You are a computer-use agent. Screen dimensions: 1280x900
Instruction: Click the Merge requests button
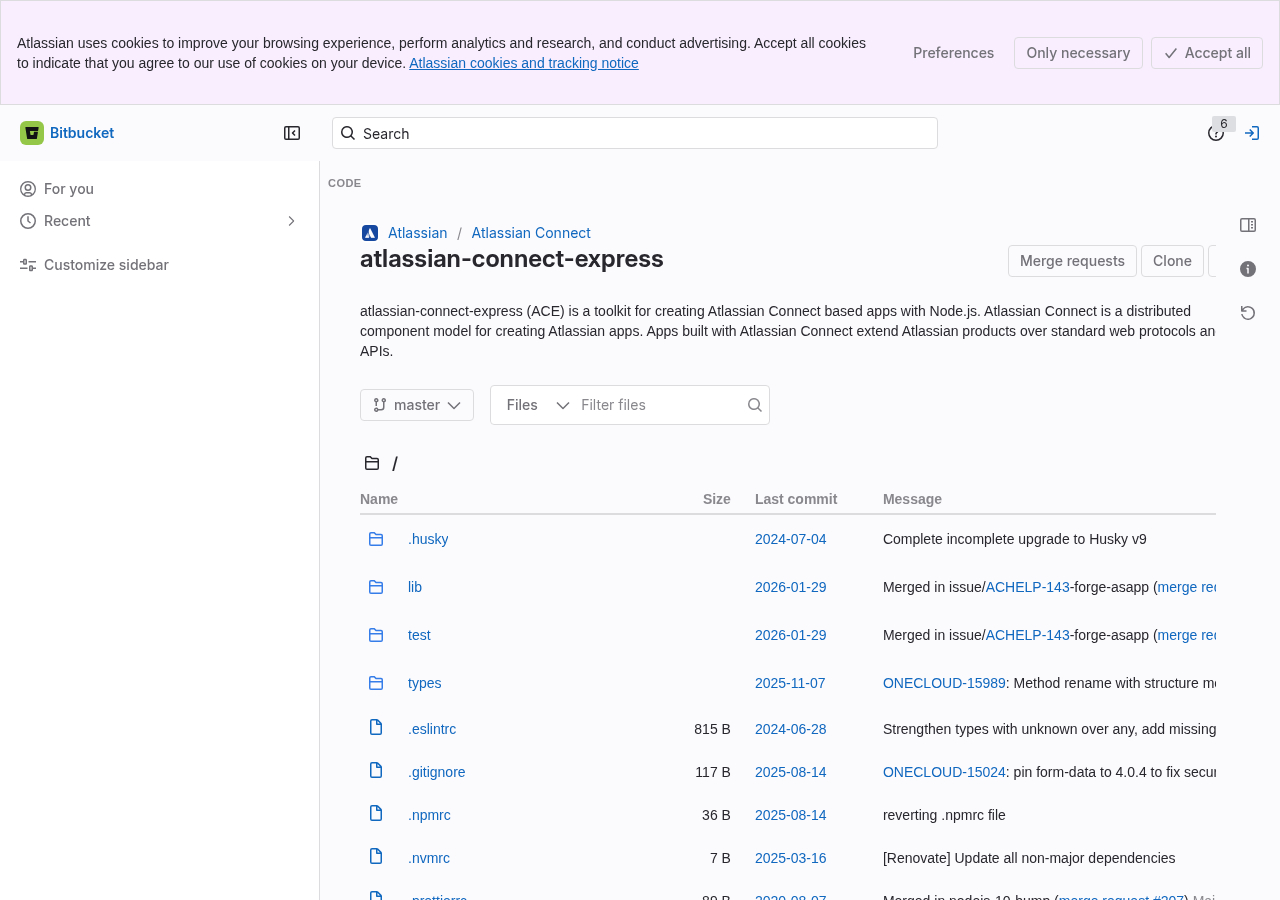click(1072, 261)
